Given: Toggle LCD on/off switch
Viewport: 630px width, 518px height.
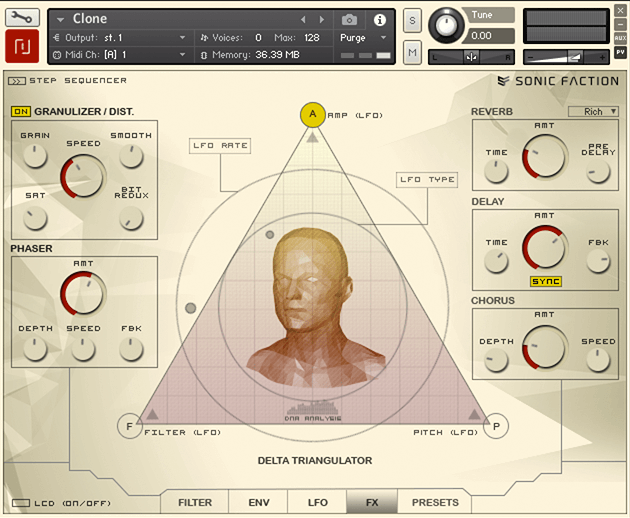Looking at the screenshot, I should 21,503.
